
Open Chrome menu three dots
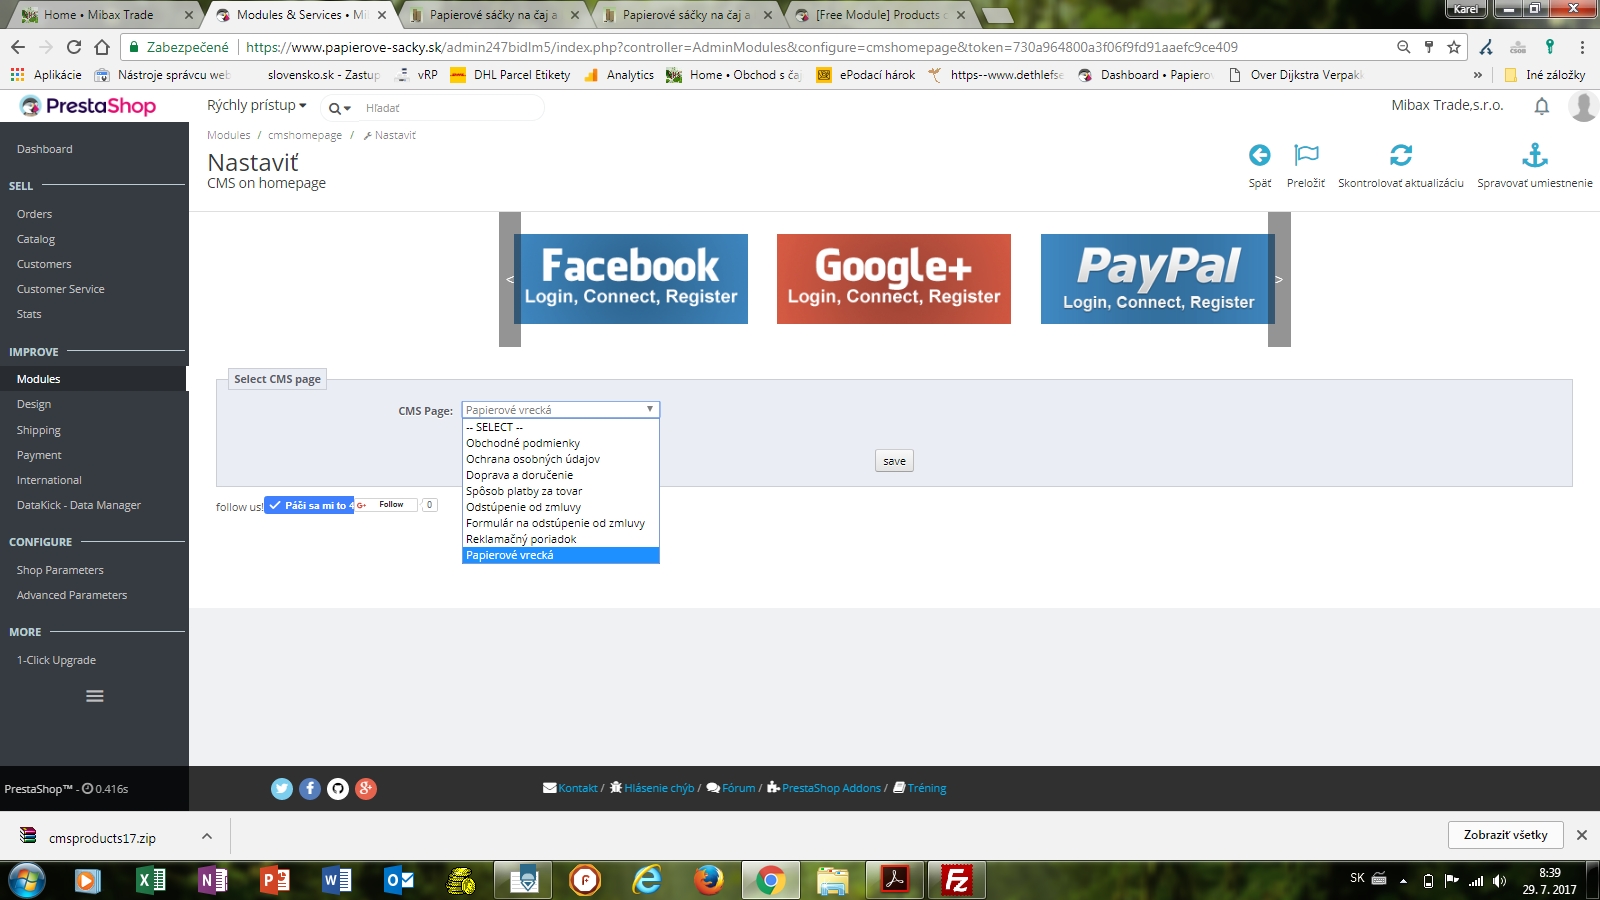1582,47
